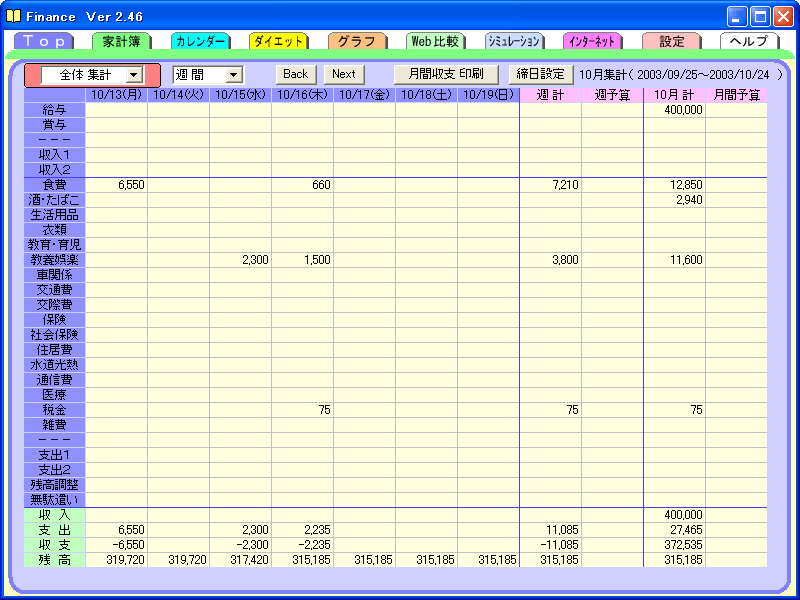Image resolution: width=800 pixels, height=600 pixels.
Task: Click the Back button
Action: point(296,74)
